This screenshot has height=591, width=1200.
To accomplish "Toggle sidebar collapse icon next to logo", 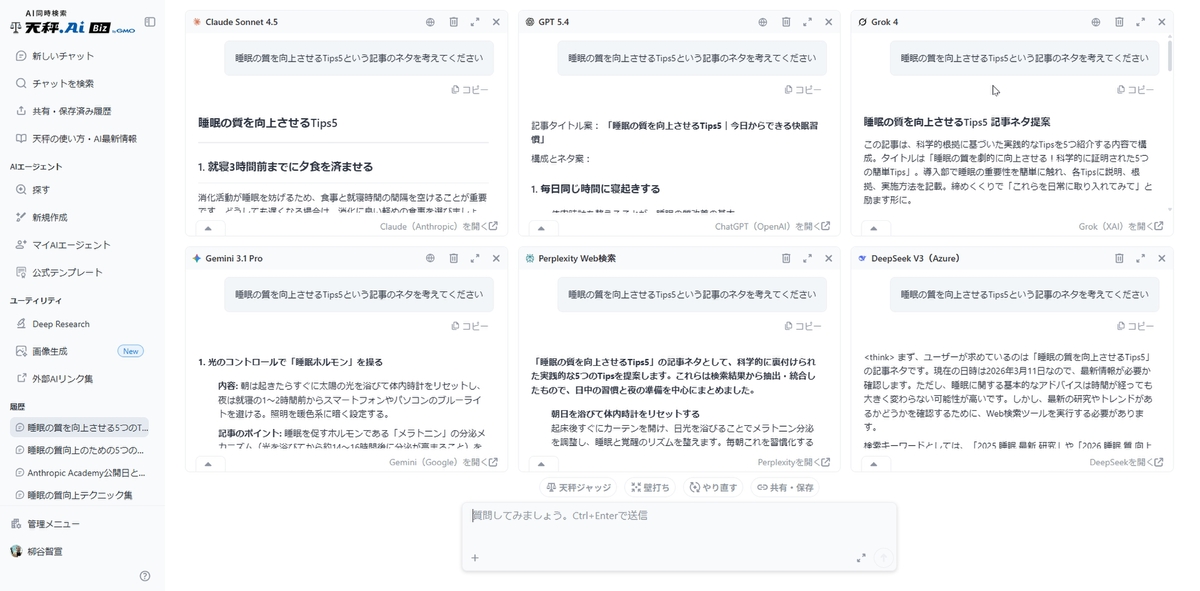I will coord(150,22).
